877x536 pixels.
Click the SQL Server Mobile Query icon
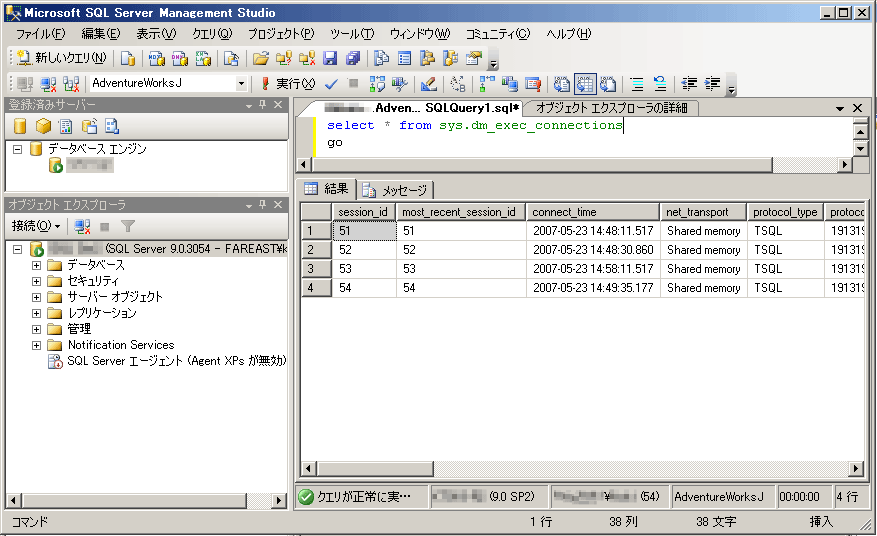pyautogui.click(x=231, y=58)
